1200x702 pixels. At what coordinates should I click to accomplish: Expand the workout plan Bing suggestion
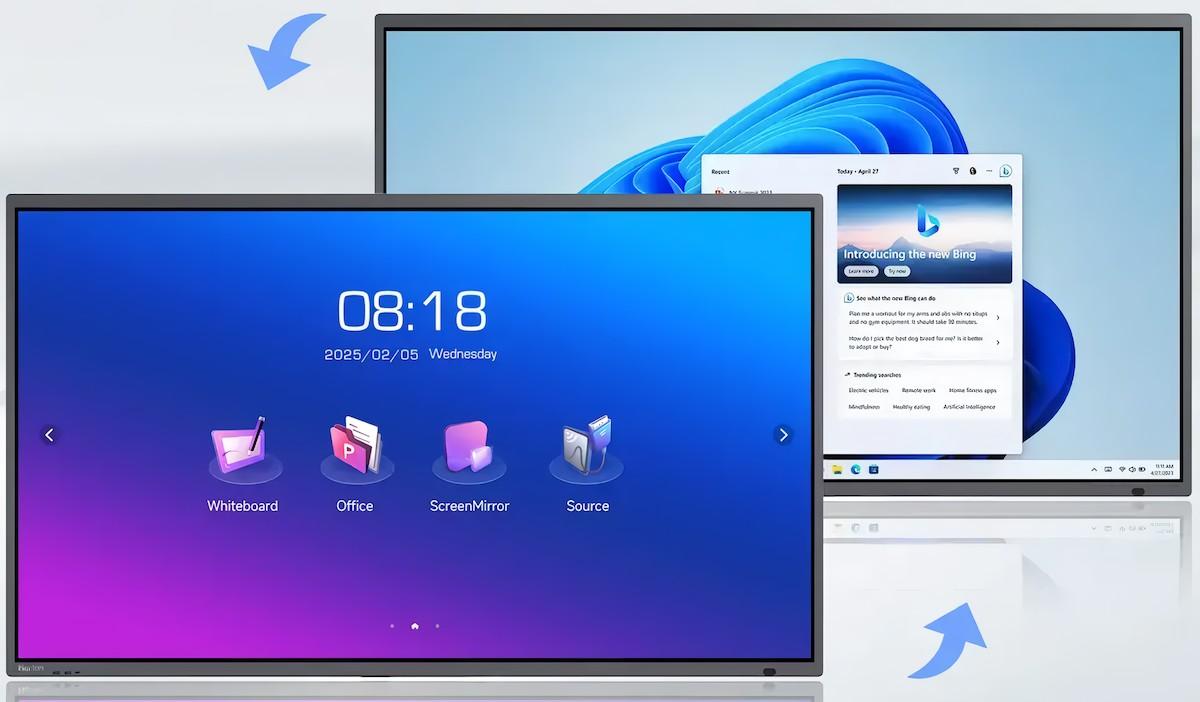tap(997, 318)
